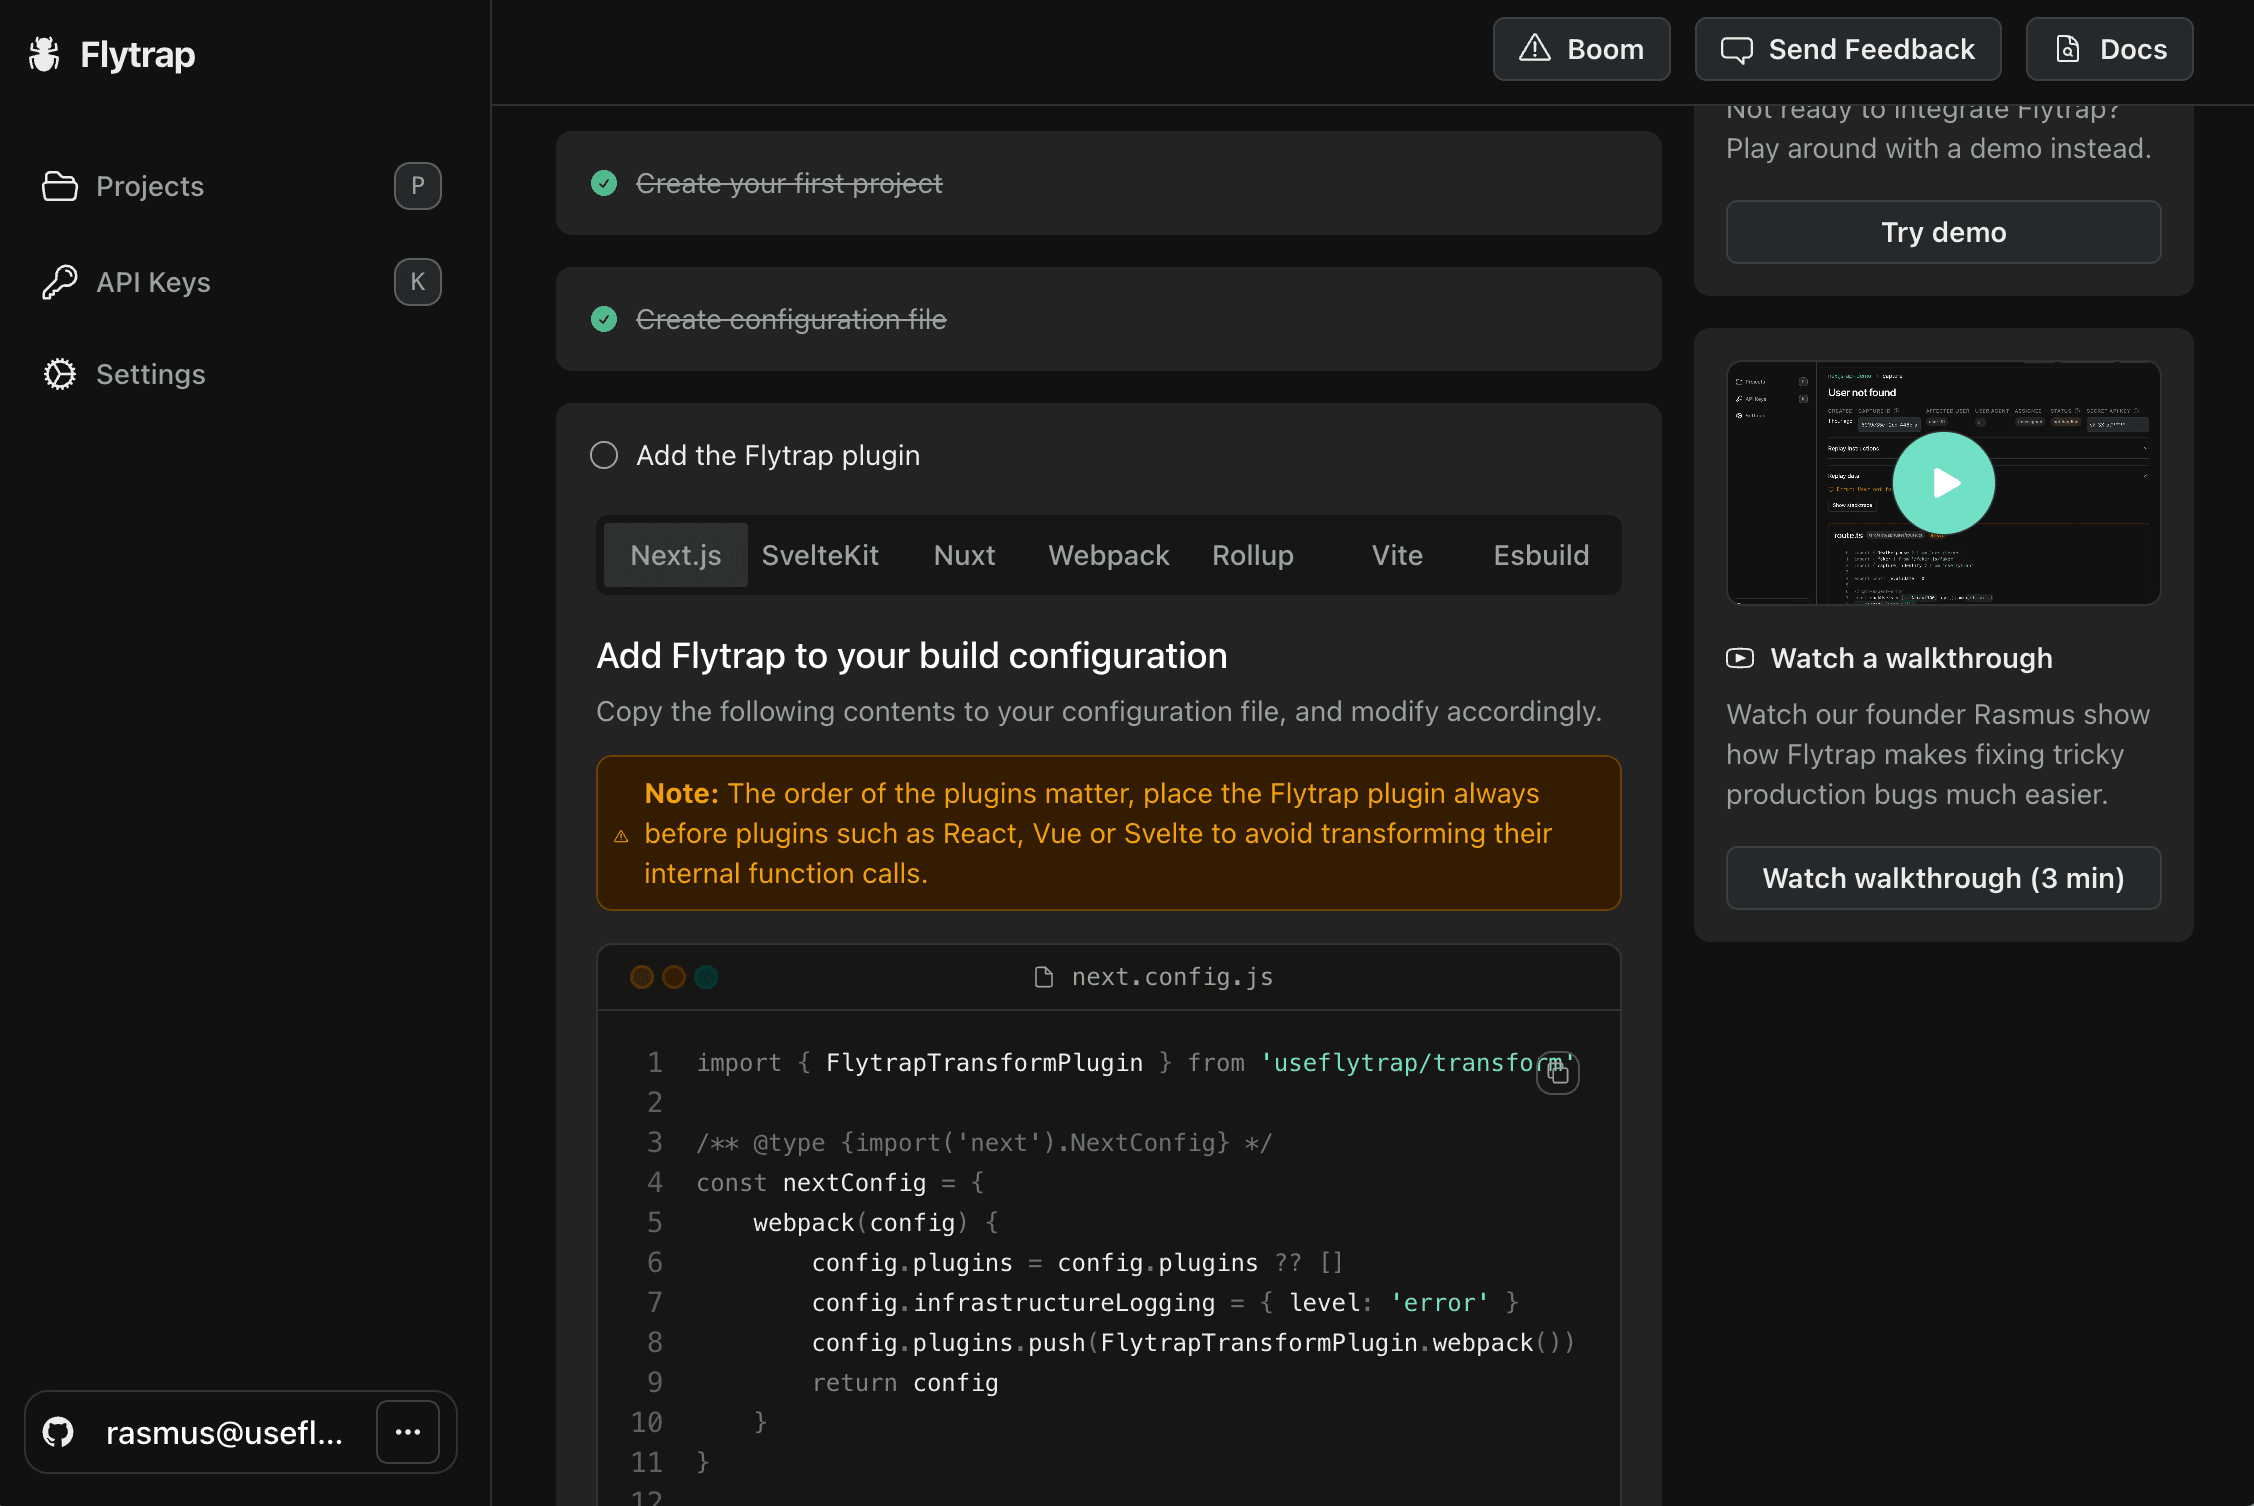The height and width of the screenshot is (1506, 2254).
Task: Click the Settings gear icon
Action: [60, 374]
